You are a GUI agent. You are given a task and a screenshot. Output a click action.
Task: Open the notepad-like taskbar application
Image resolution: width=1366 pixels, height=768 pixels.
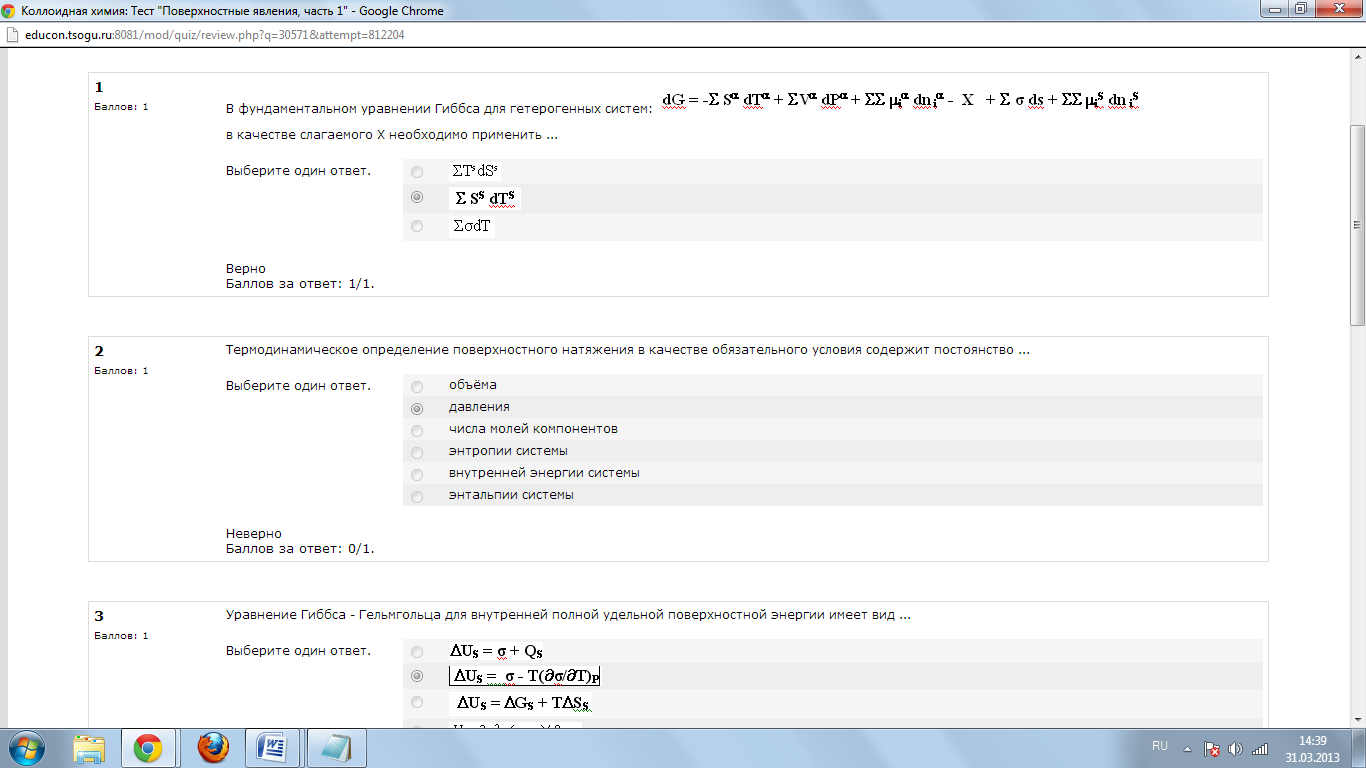click(x=335, y=747)
